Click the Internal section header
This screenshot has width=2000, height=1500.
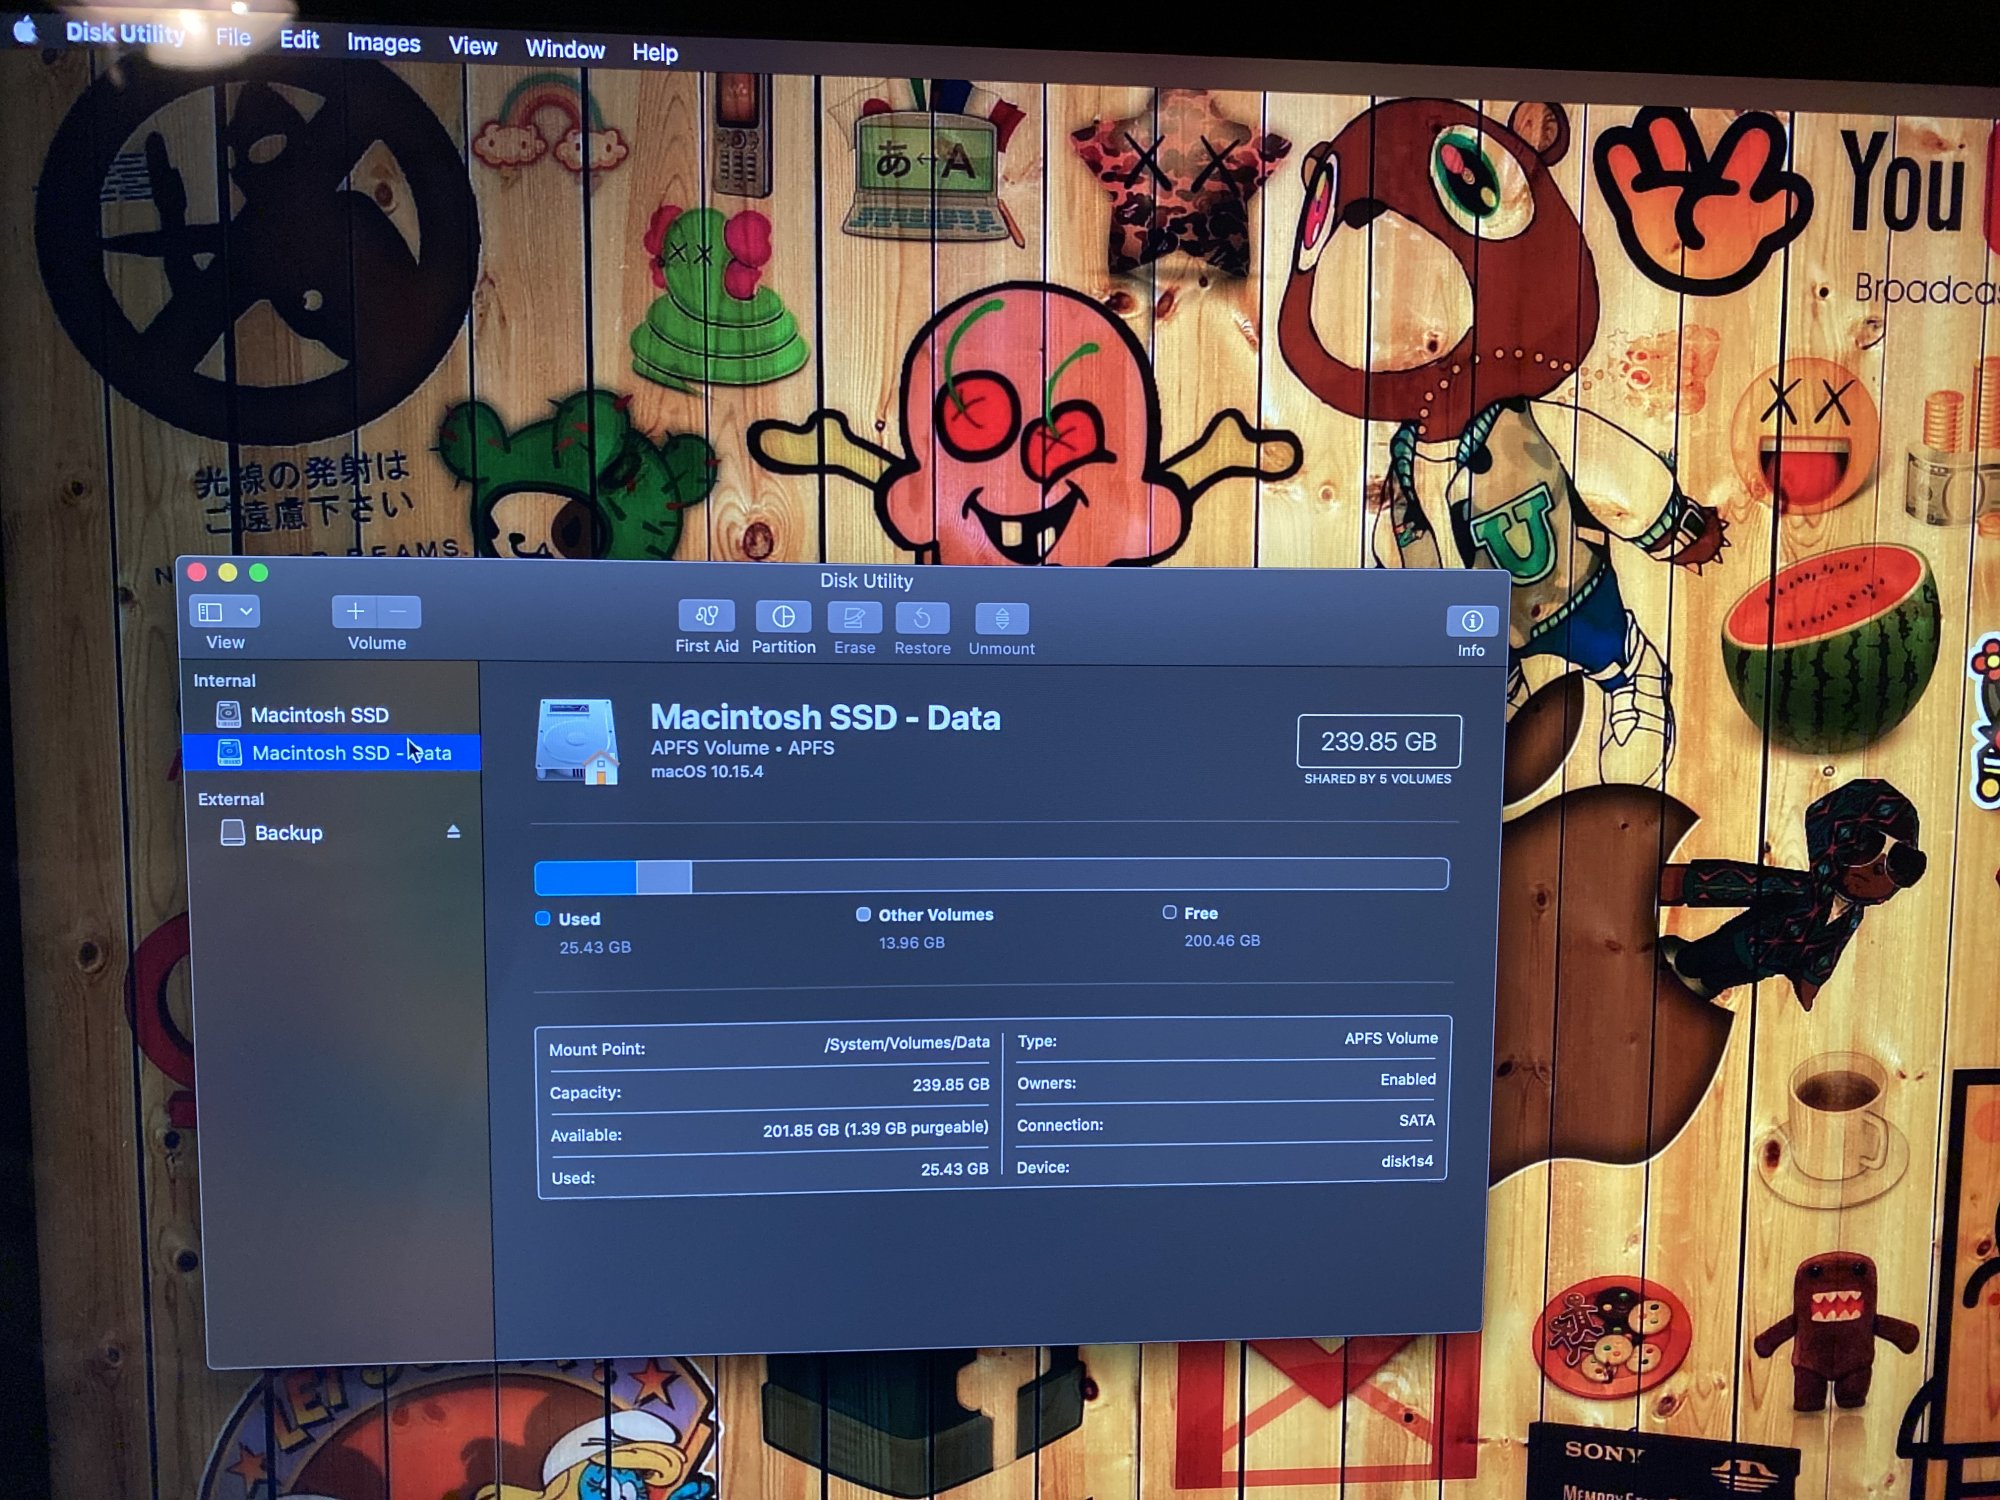(225, 681)
